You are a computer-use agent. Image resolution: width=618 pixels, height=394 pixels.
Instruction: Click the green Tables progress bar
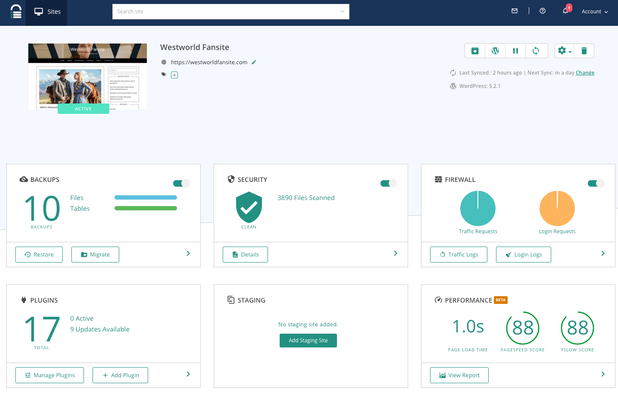pyautogui.click(x=146, y=208)
